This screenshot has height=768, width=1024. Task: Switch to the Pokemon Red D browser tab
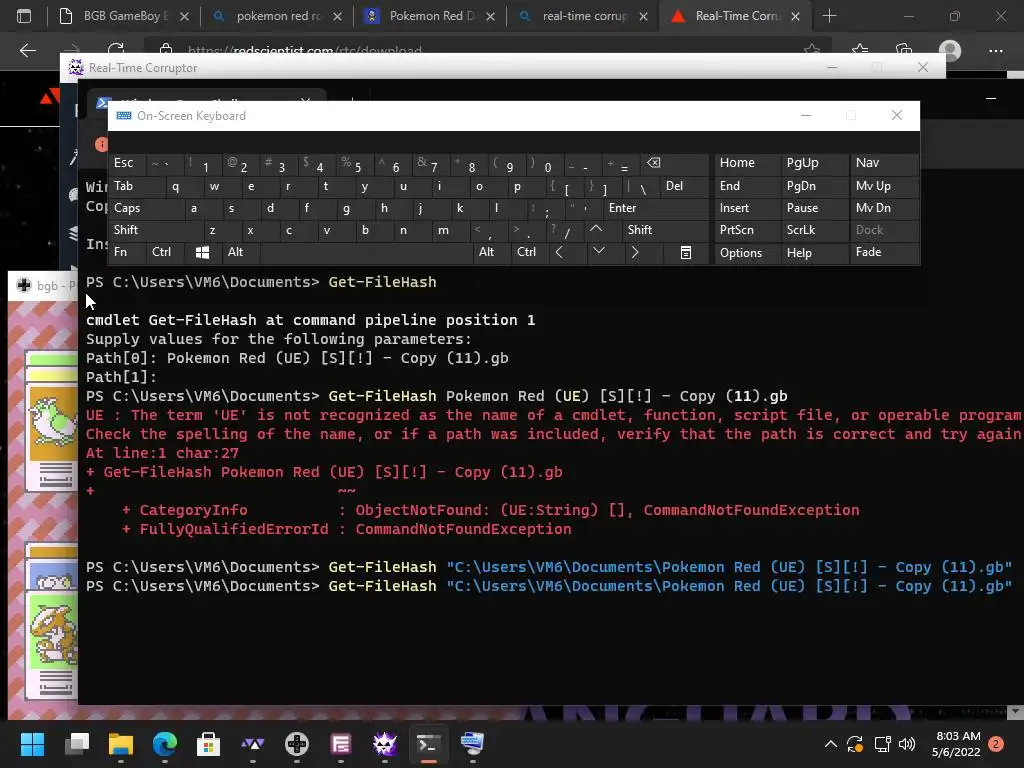click(430, 16)
